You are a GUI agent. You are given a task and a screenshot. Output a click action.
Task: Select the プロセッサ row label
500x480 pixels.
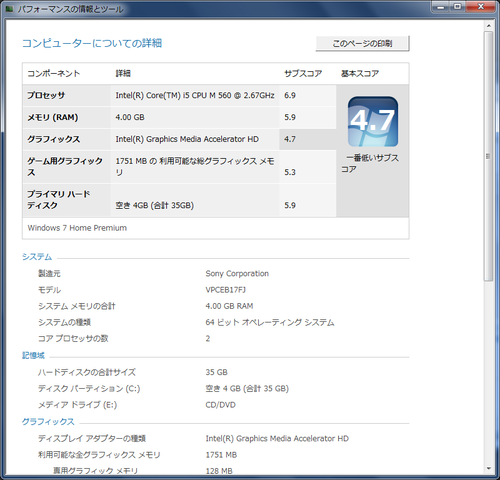[46, 95]
